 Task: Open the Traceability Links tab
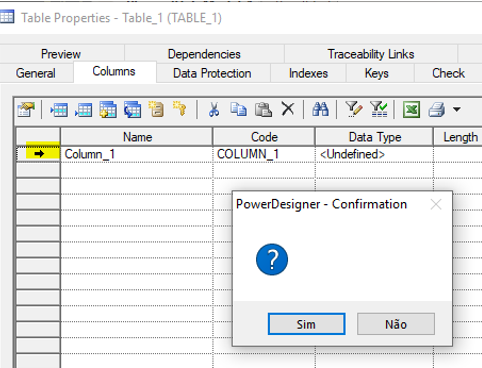click(371, 54)
